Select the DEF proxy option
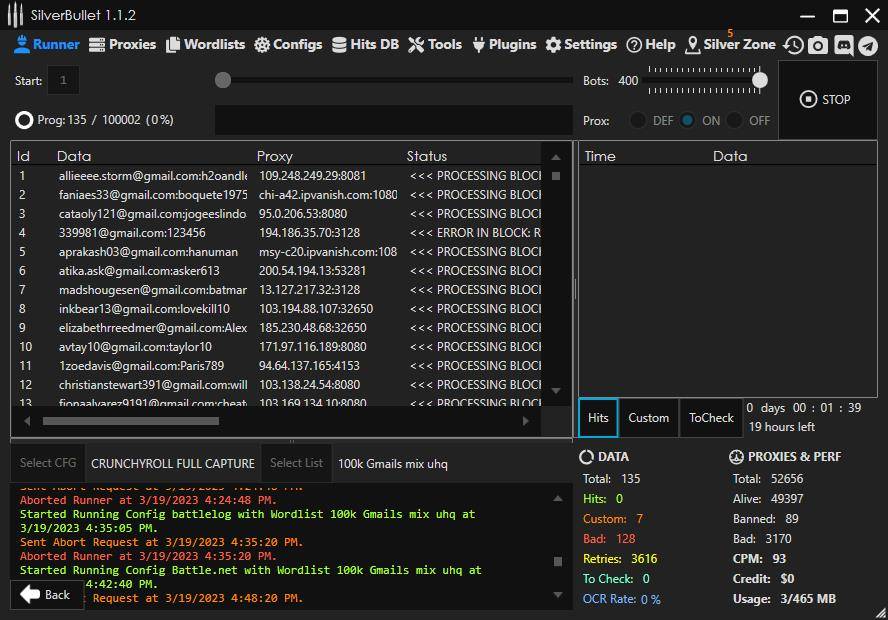This screenshot has height=620, width=888. coord(636,119)
